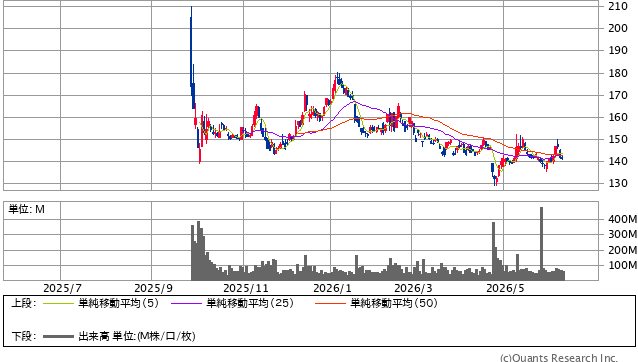Click the 200 price axis value

pos(618,28)
